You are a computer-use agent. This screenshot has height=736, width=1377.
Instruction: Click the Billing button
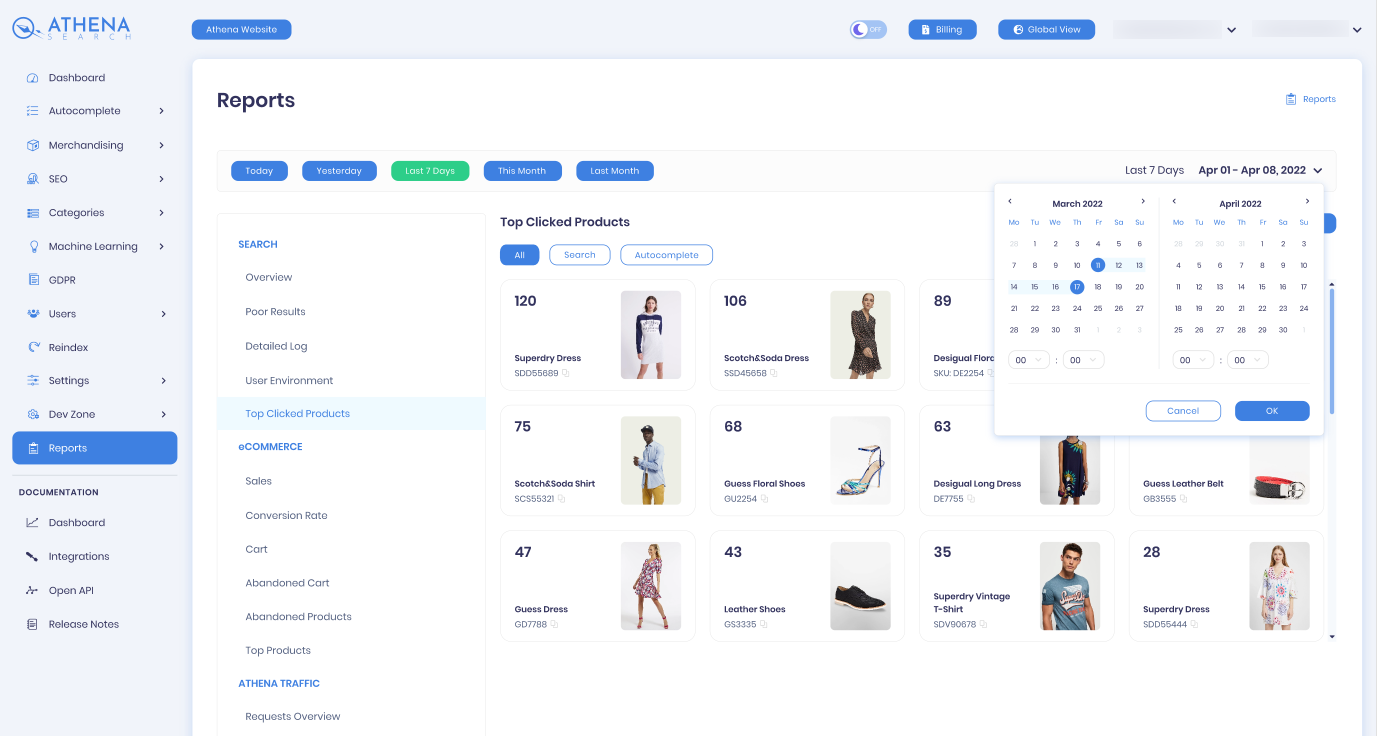coord(942,30)
